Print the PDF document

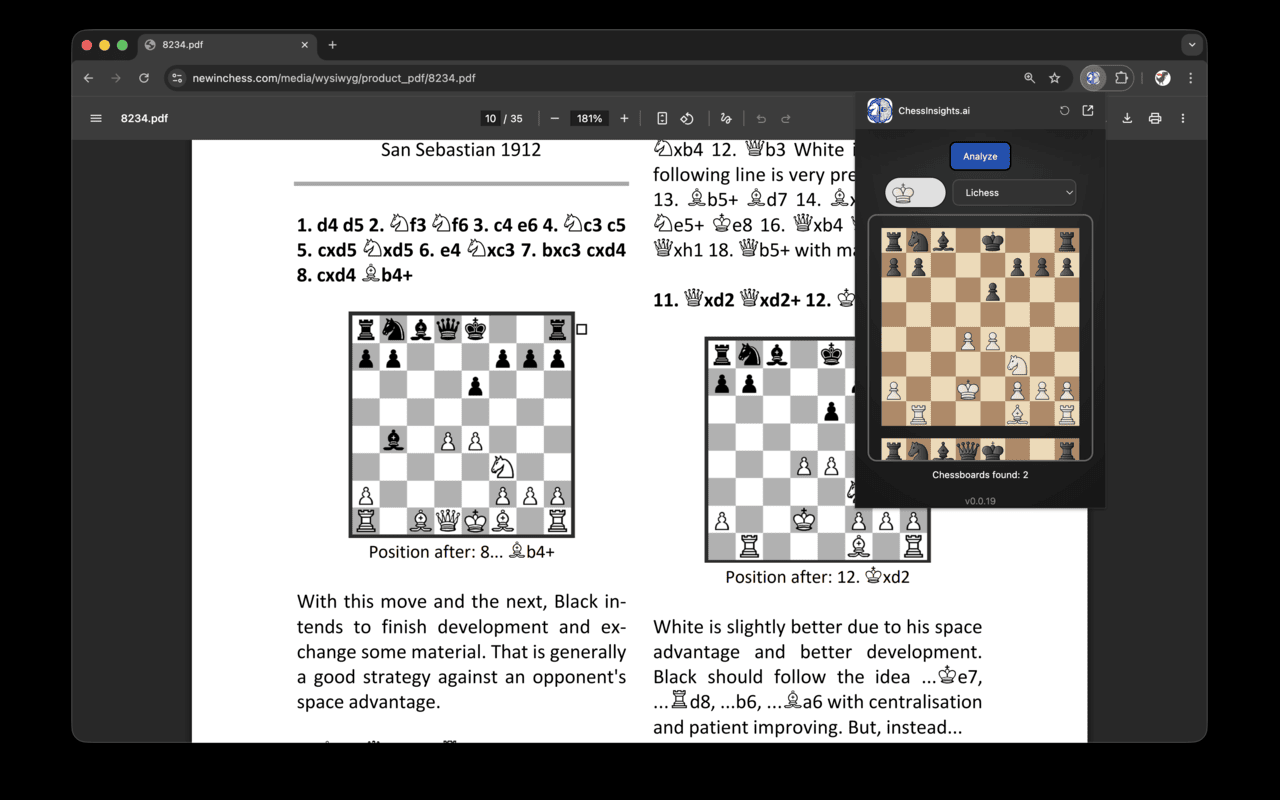coord(1155,118)
